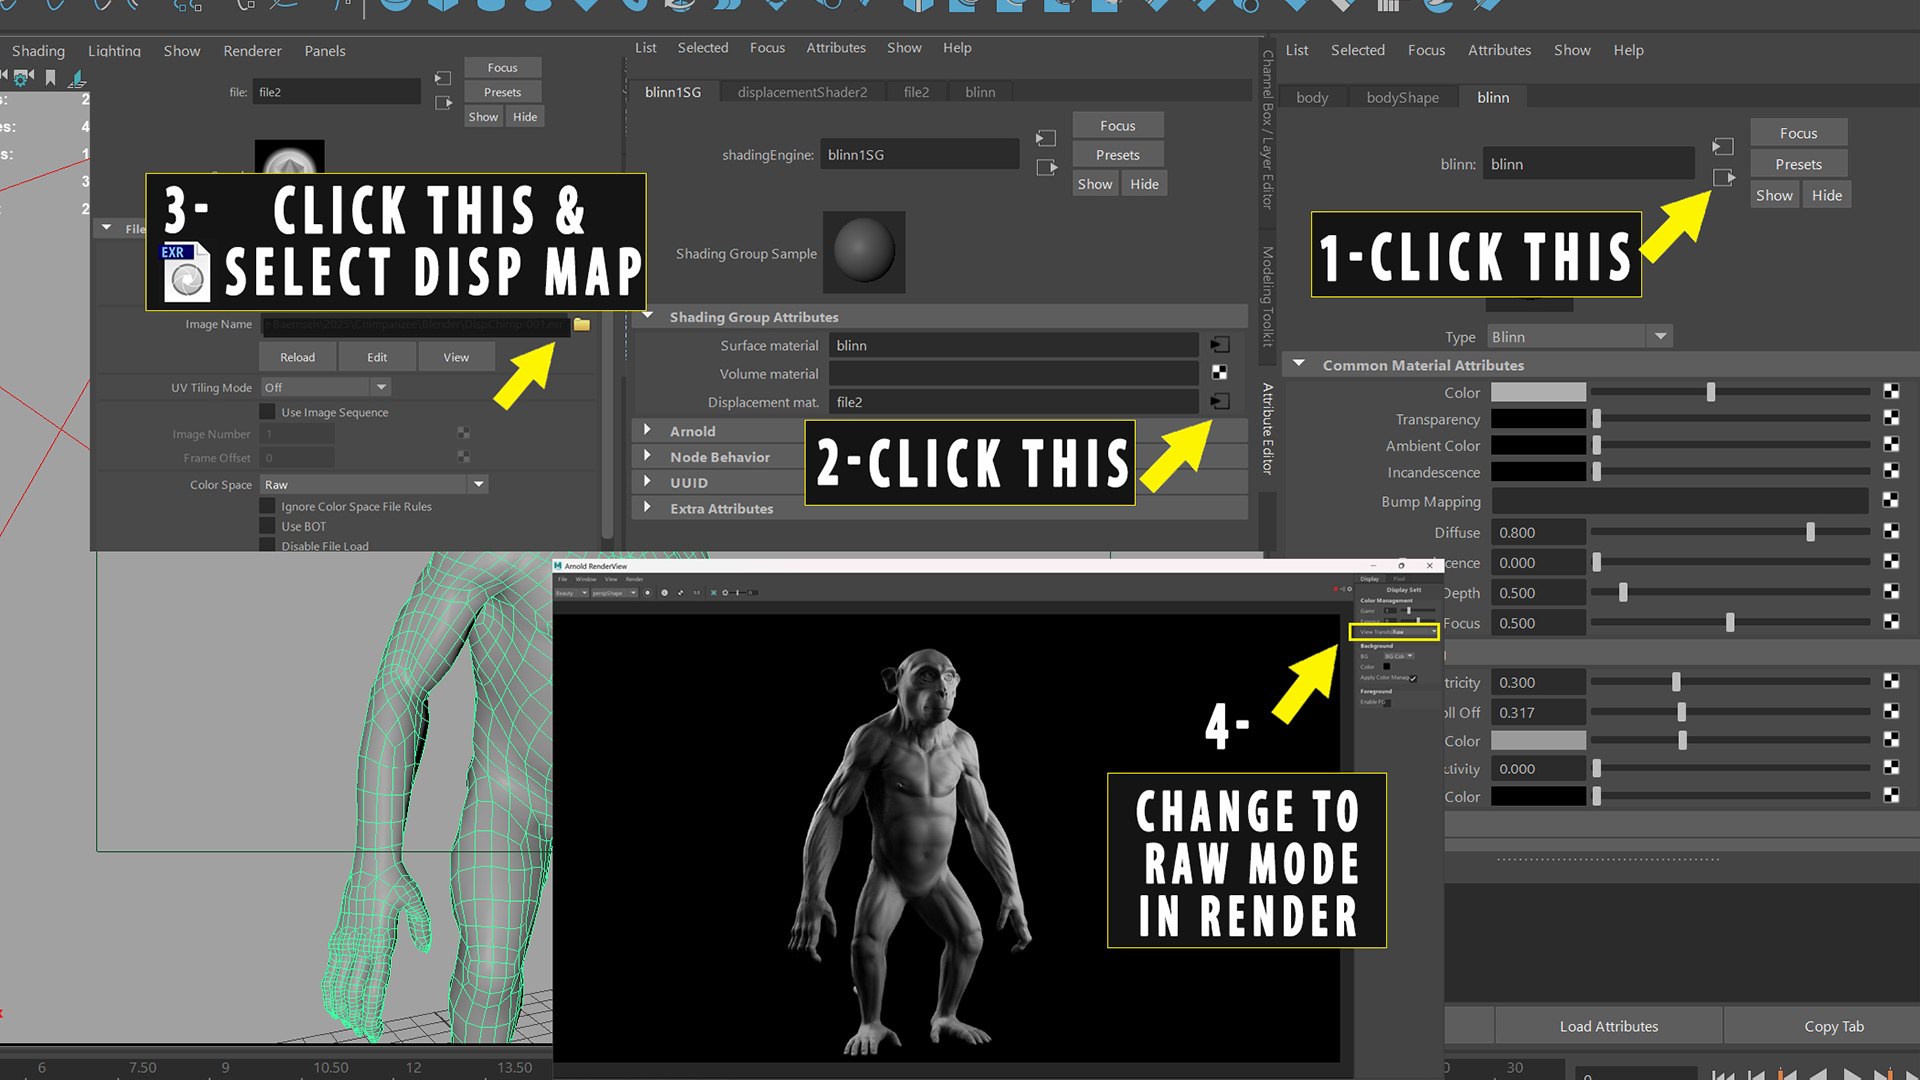This screenshot has height=1080, width=1920.
Task: Switch to the displacementShader2 tab
Action: click(x=802, y=92)
